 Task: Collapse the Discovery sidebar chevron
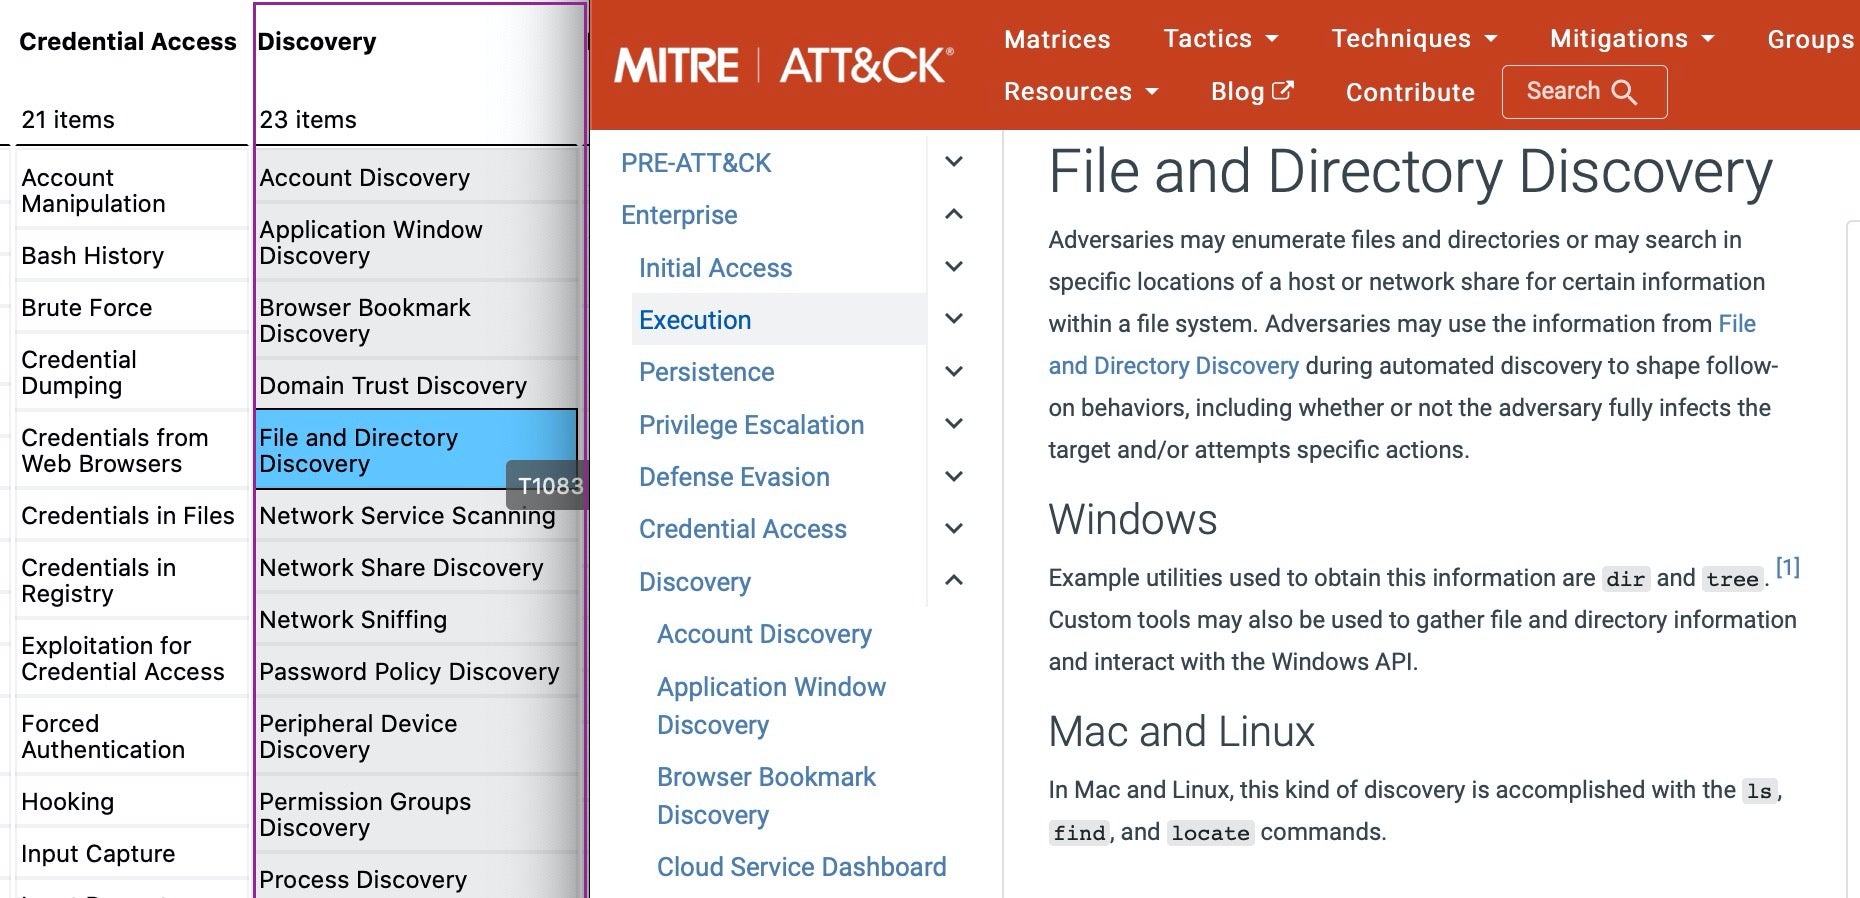coord(954,581)
